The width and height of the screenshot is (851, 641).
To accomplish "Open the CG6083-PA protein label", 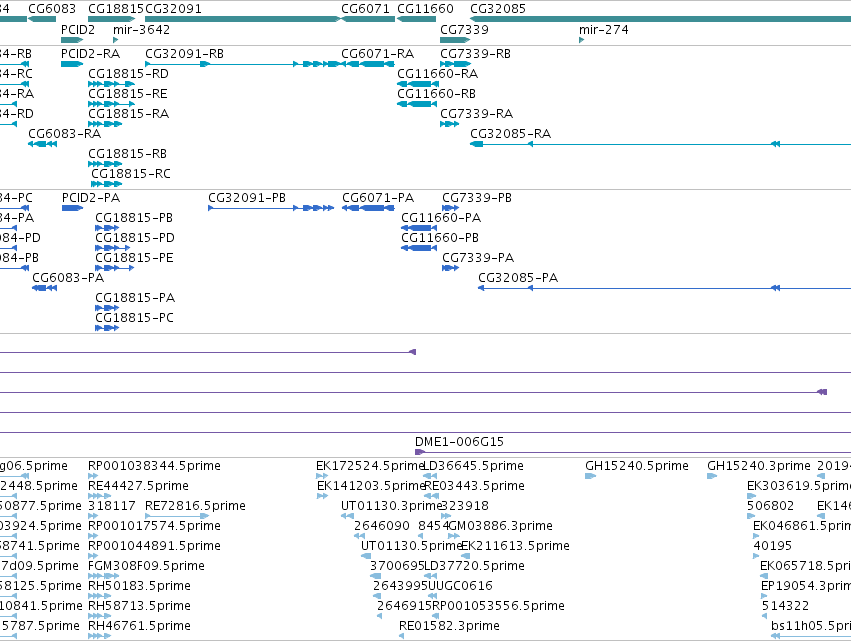I will click(x=68, y=278).
